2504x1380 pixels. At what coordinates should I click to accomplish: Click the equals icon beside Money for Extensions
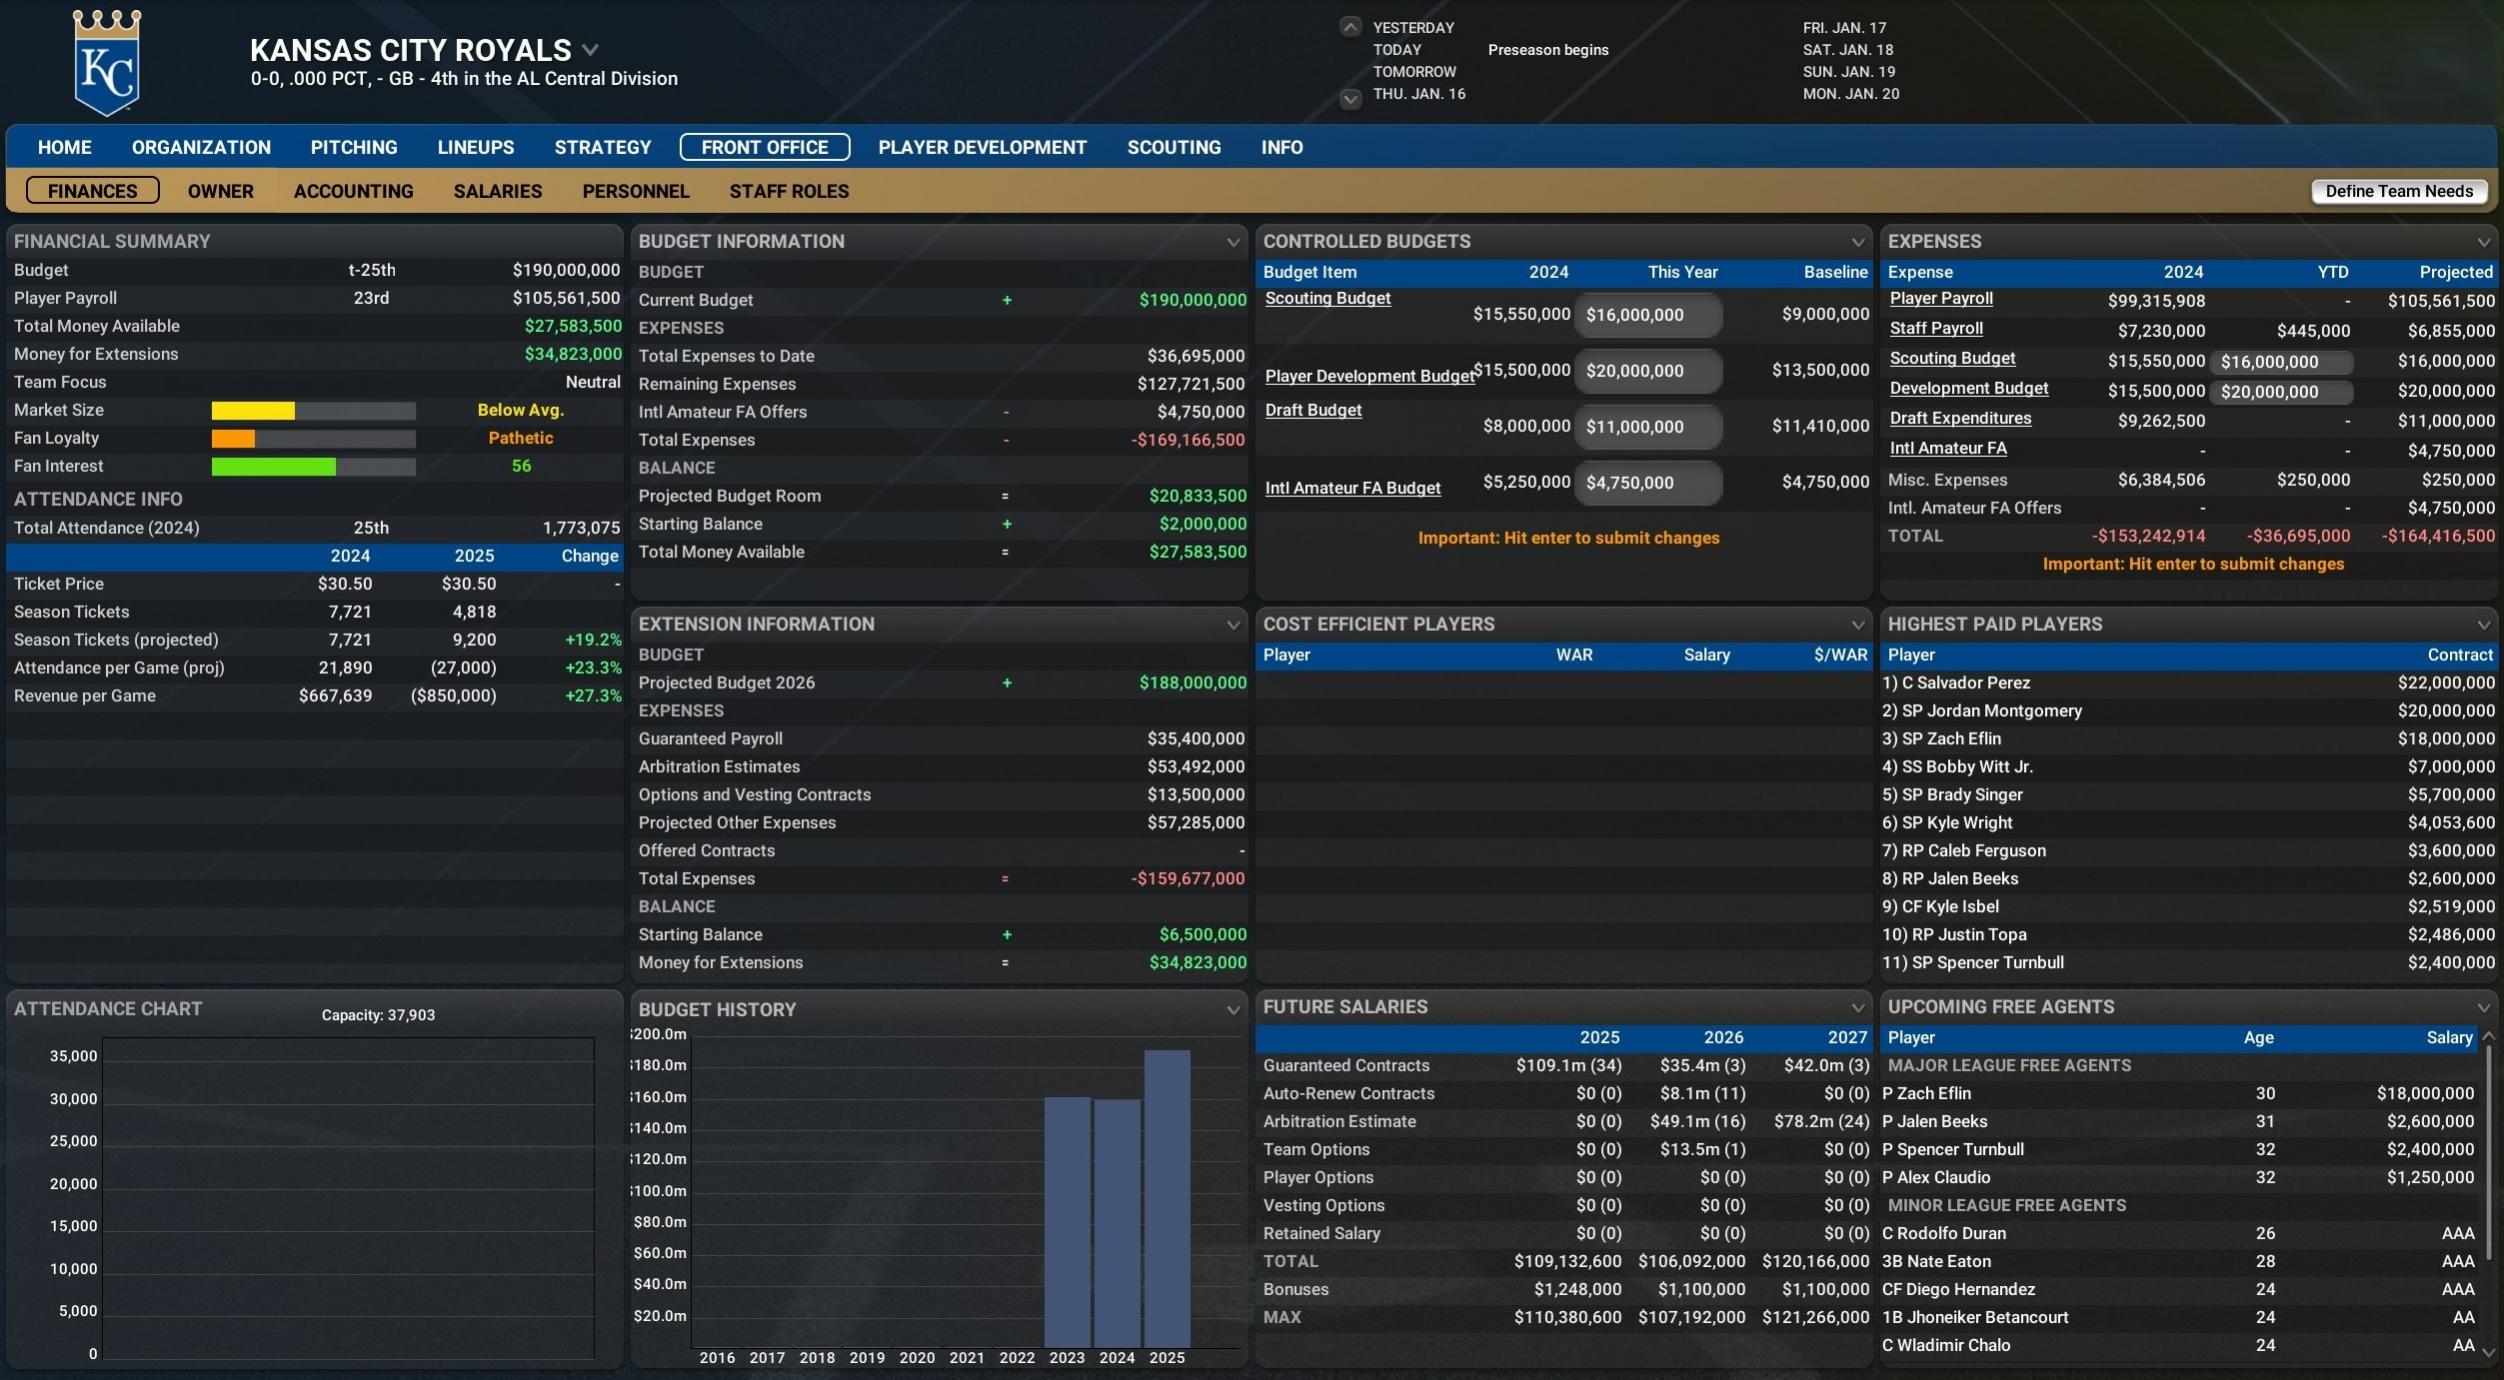point(1005,963)
